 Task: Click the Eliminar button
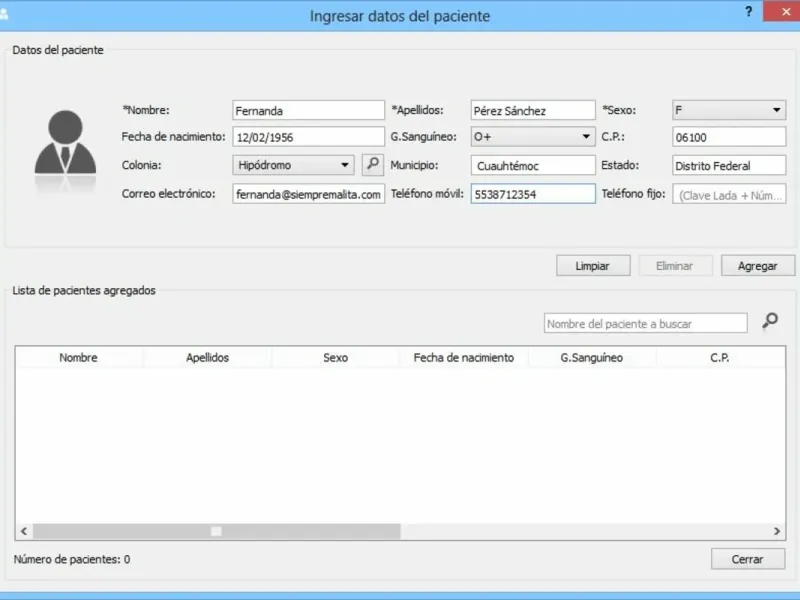pos(676,265)
